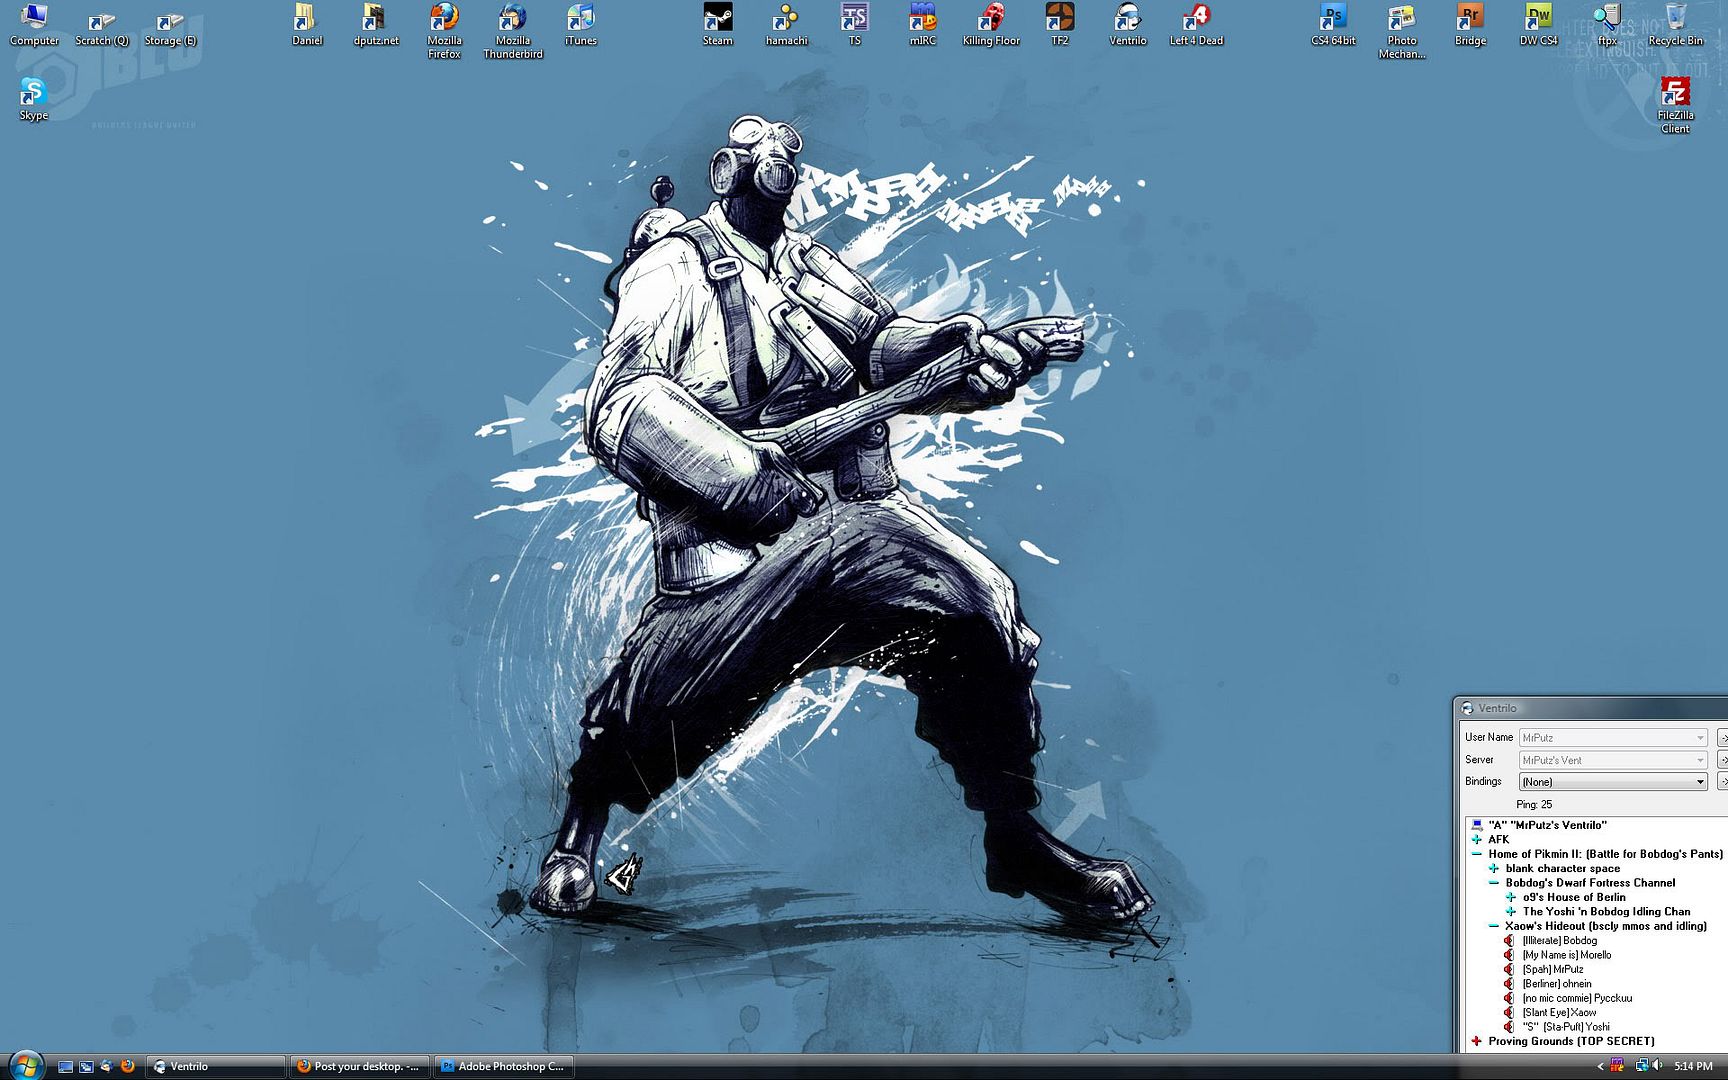Image resolution: width=1728 pixels, height=1080 pixels.
Task: Select the mIRC desktop icon
Action: [x=922, y=24]
